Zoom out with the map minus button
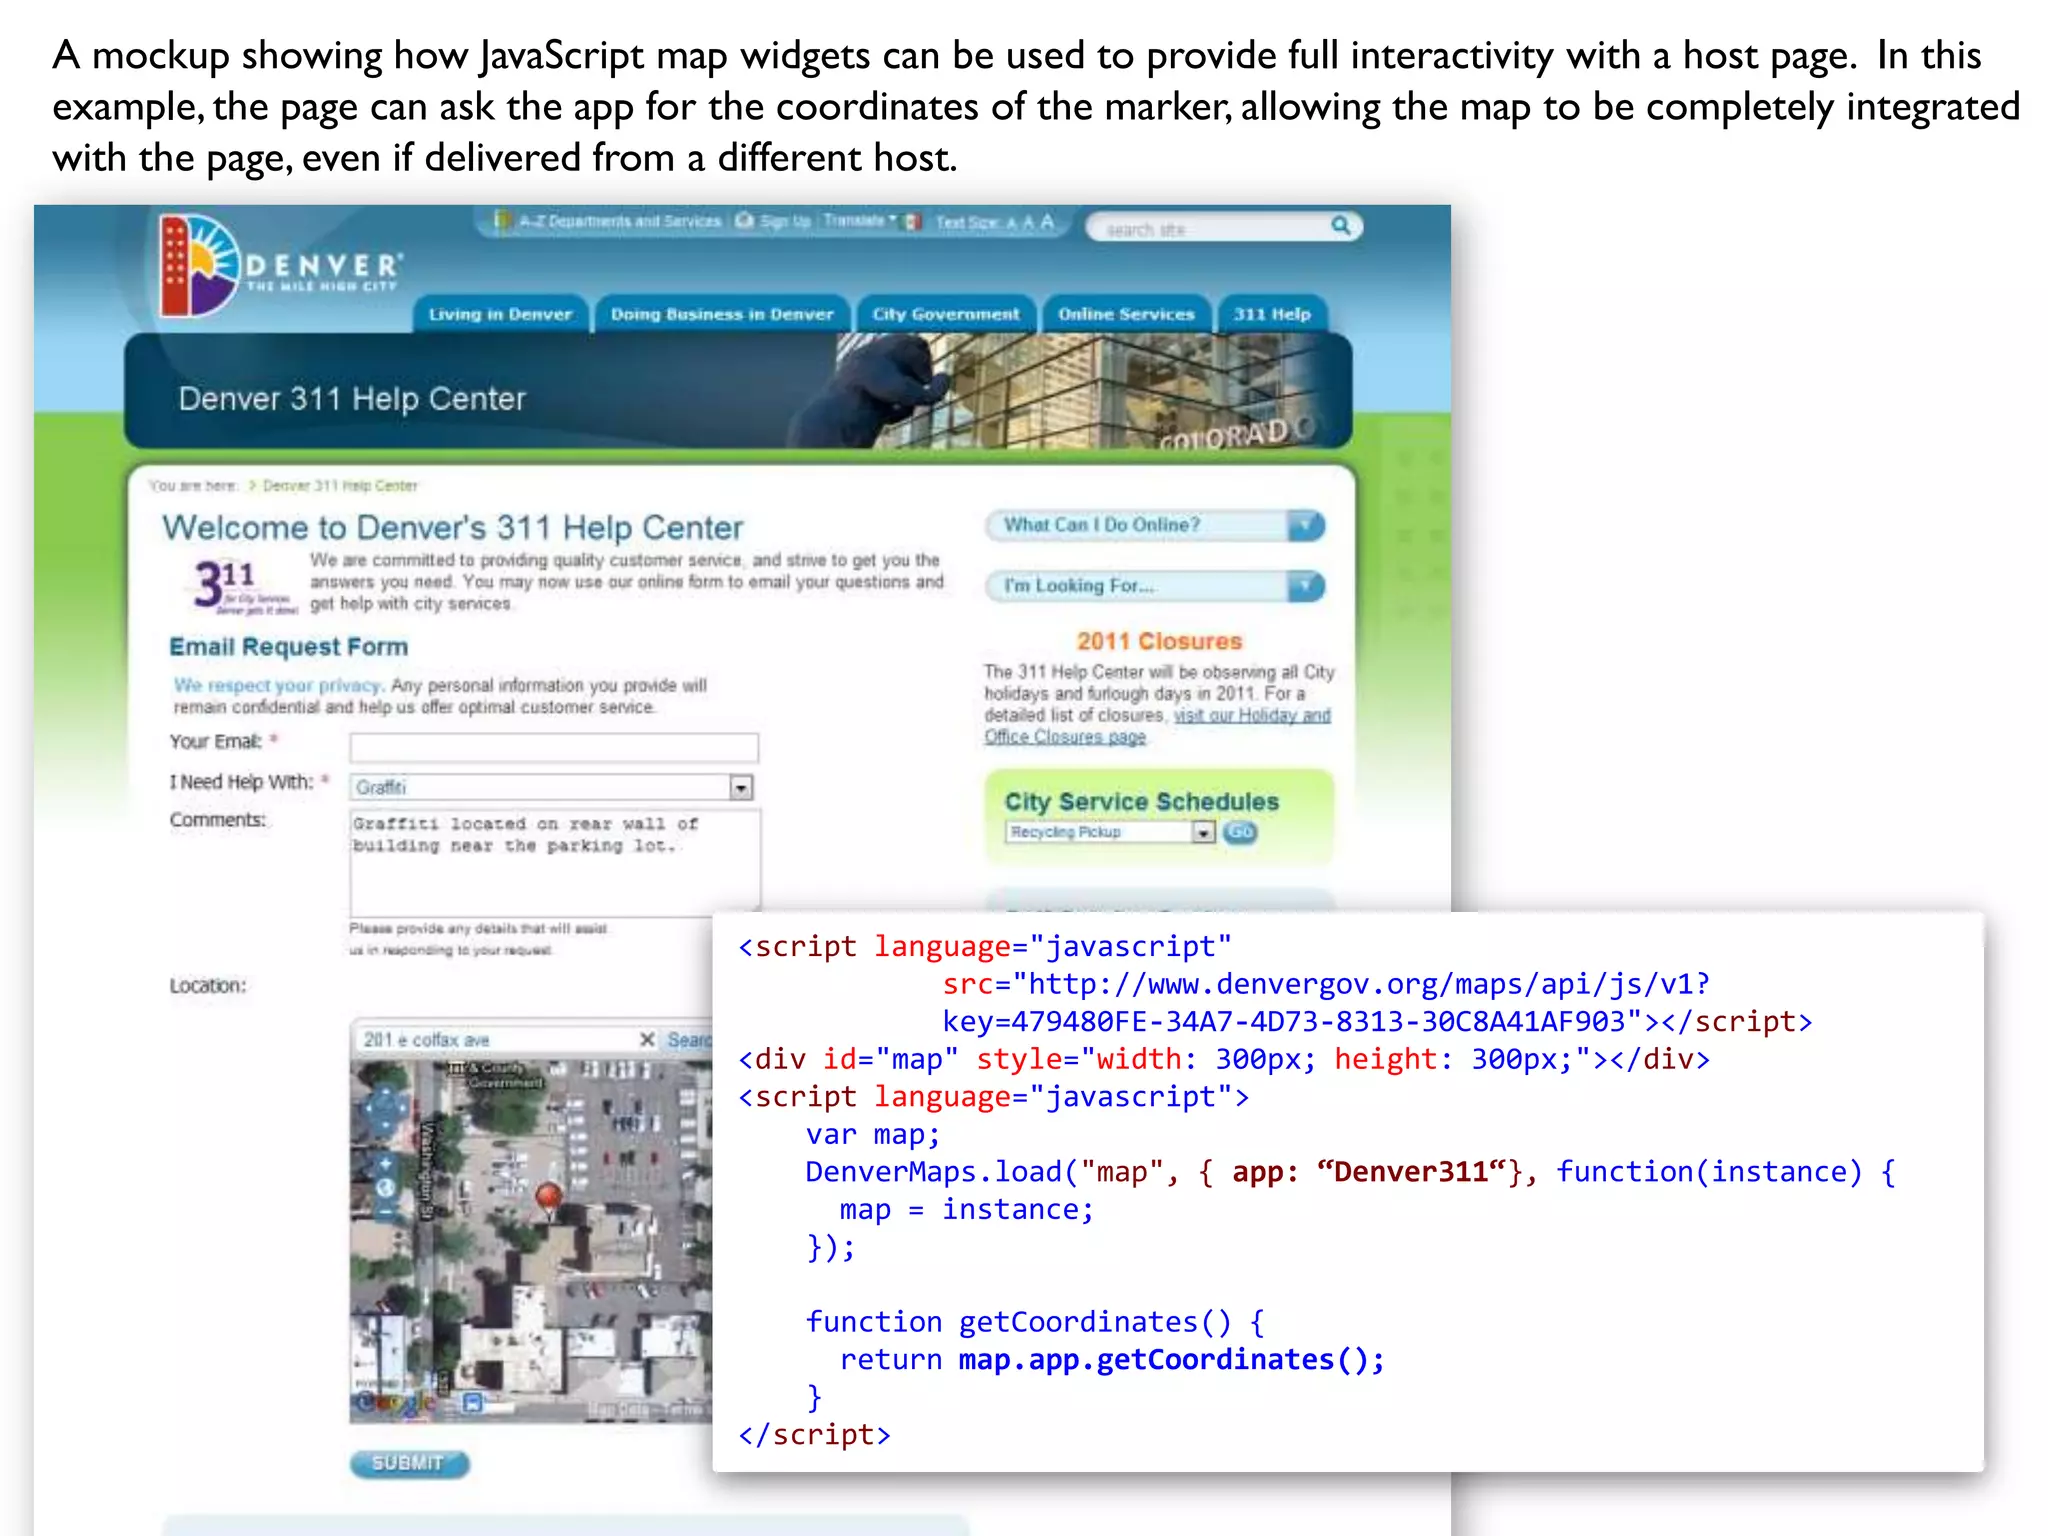This screenshot has height=1536, width=2048. click(x=385, y=1213)
